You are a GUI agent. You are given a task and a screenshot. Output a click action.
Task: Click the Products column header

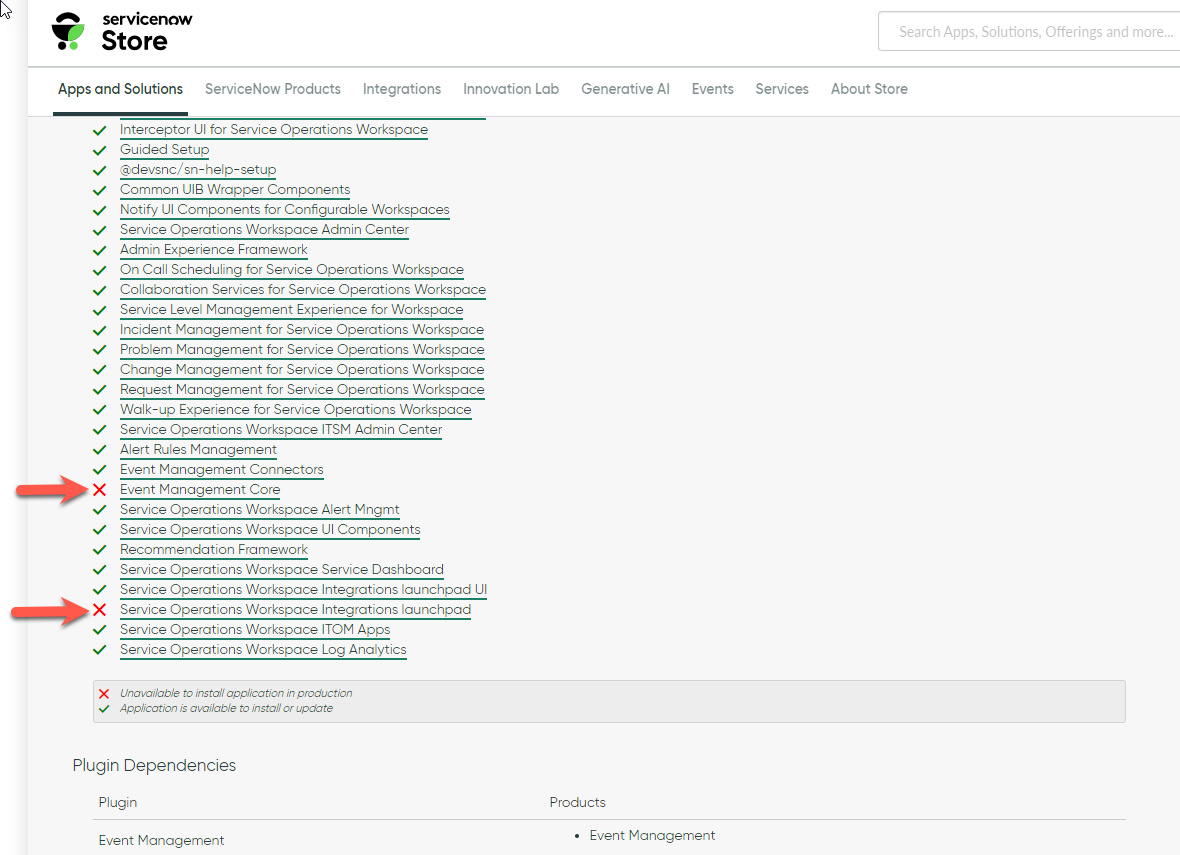click(577, 802)
